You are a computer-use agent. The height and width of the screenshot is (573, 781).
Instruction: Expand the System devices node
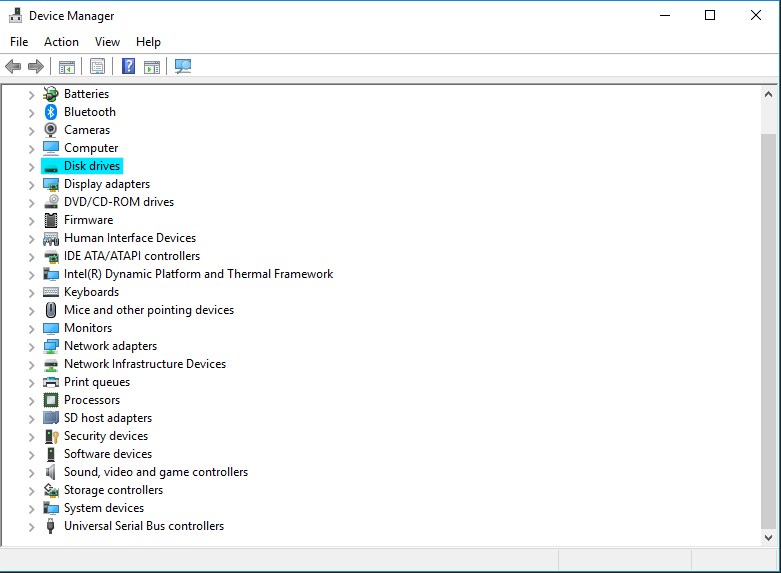click(31, 509)
